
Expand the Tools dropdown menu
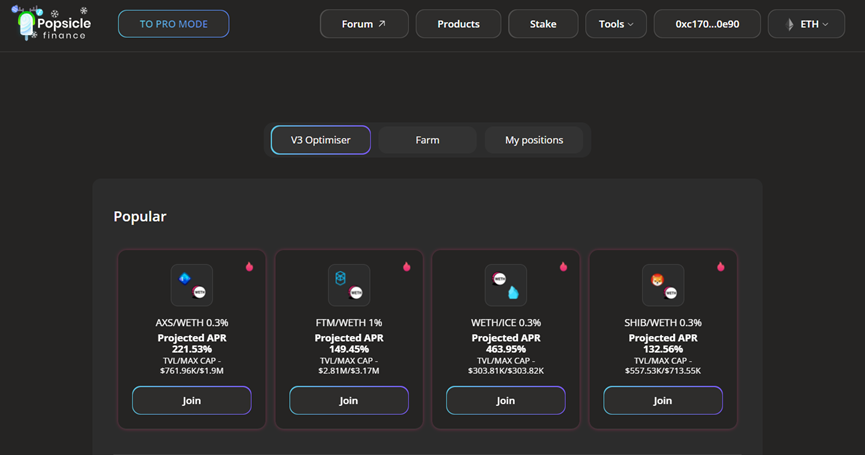pyautogui.click(x=616, y=24)
